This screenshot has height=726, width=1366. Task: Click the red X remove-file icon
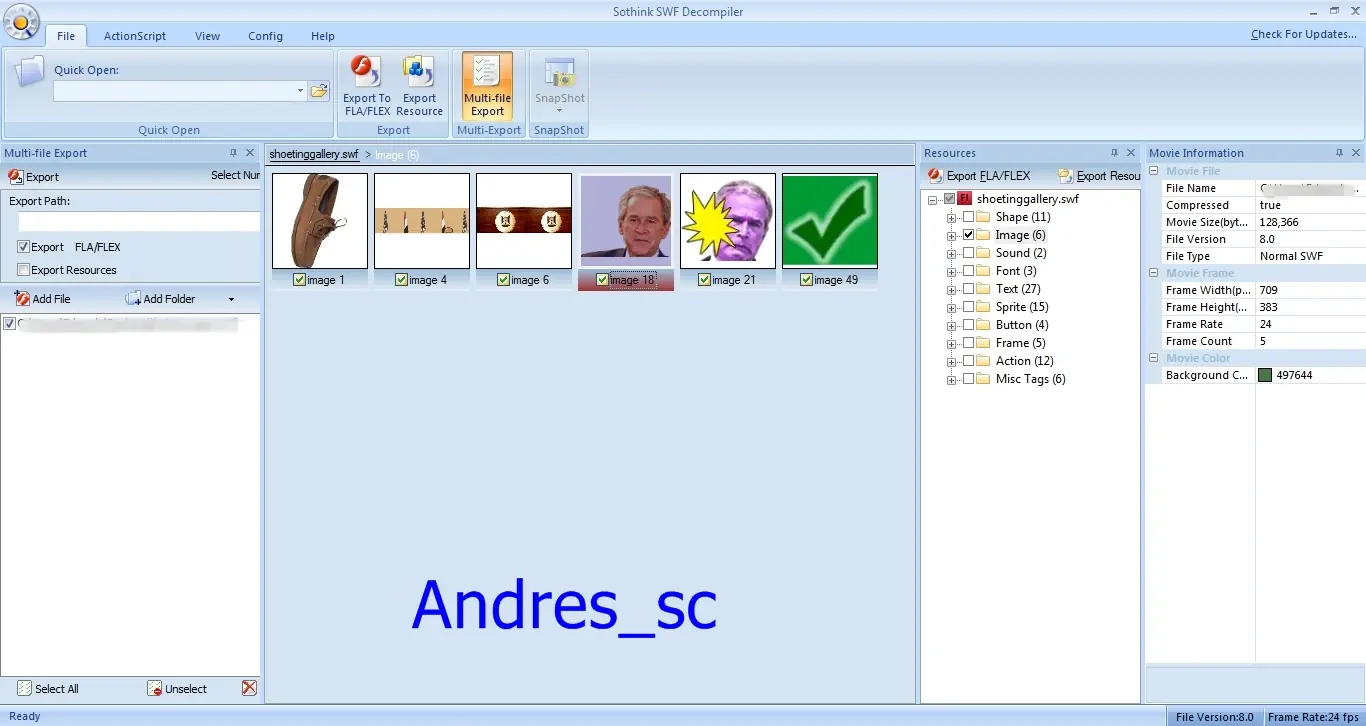249,688
